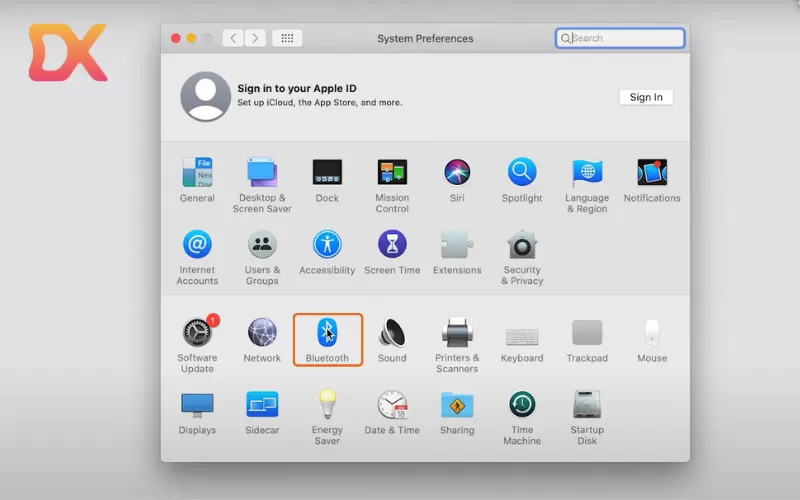Open Mission Control settings

(x=392, y=173)
